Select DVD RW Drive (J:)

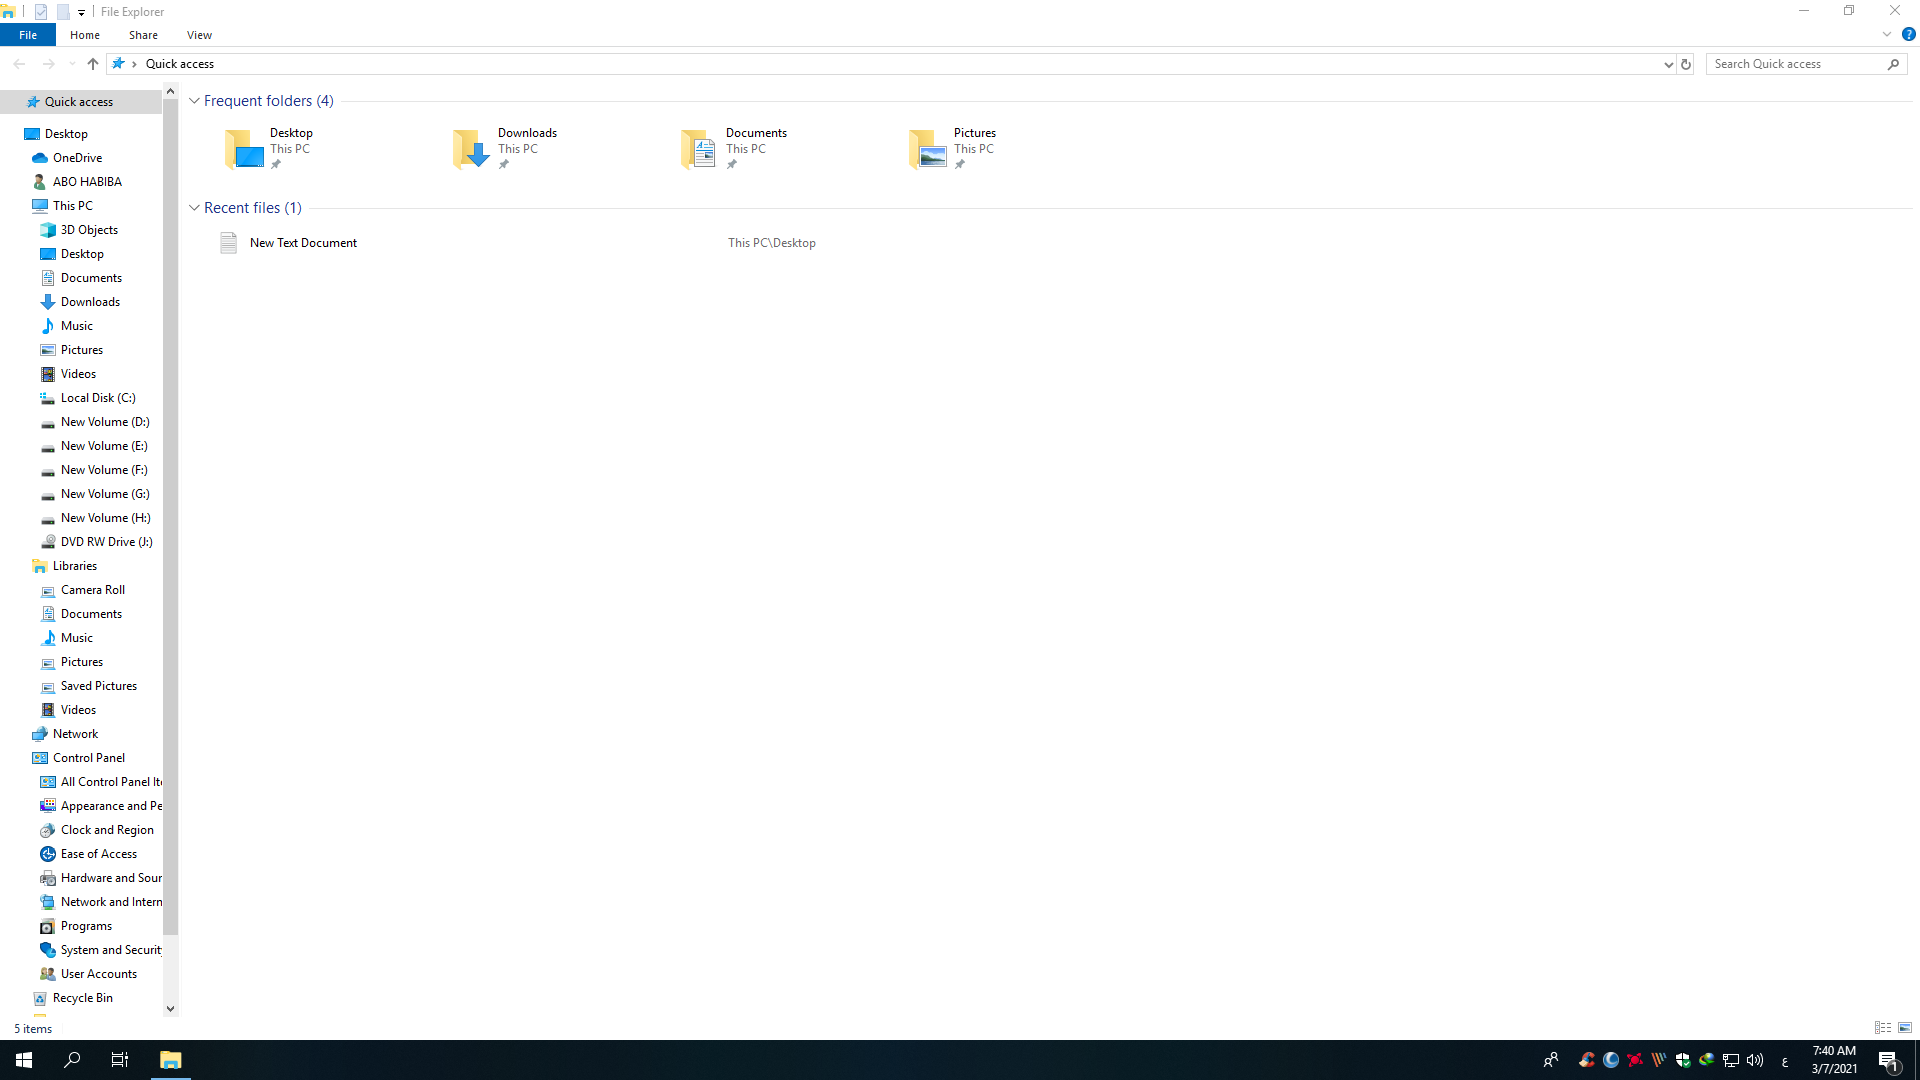coord(106,542)
